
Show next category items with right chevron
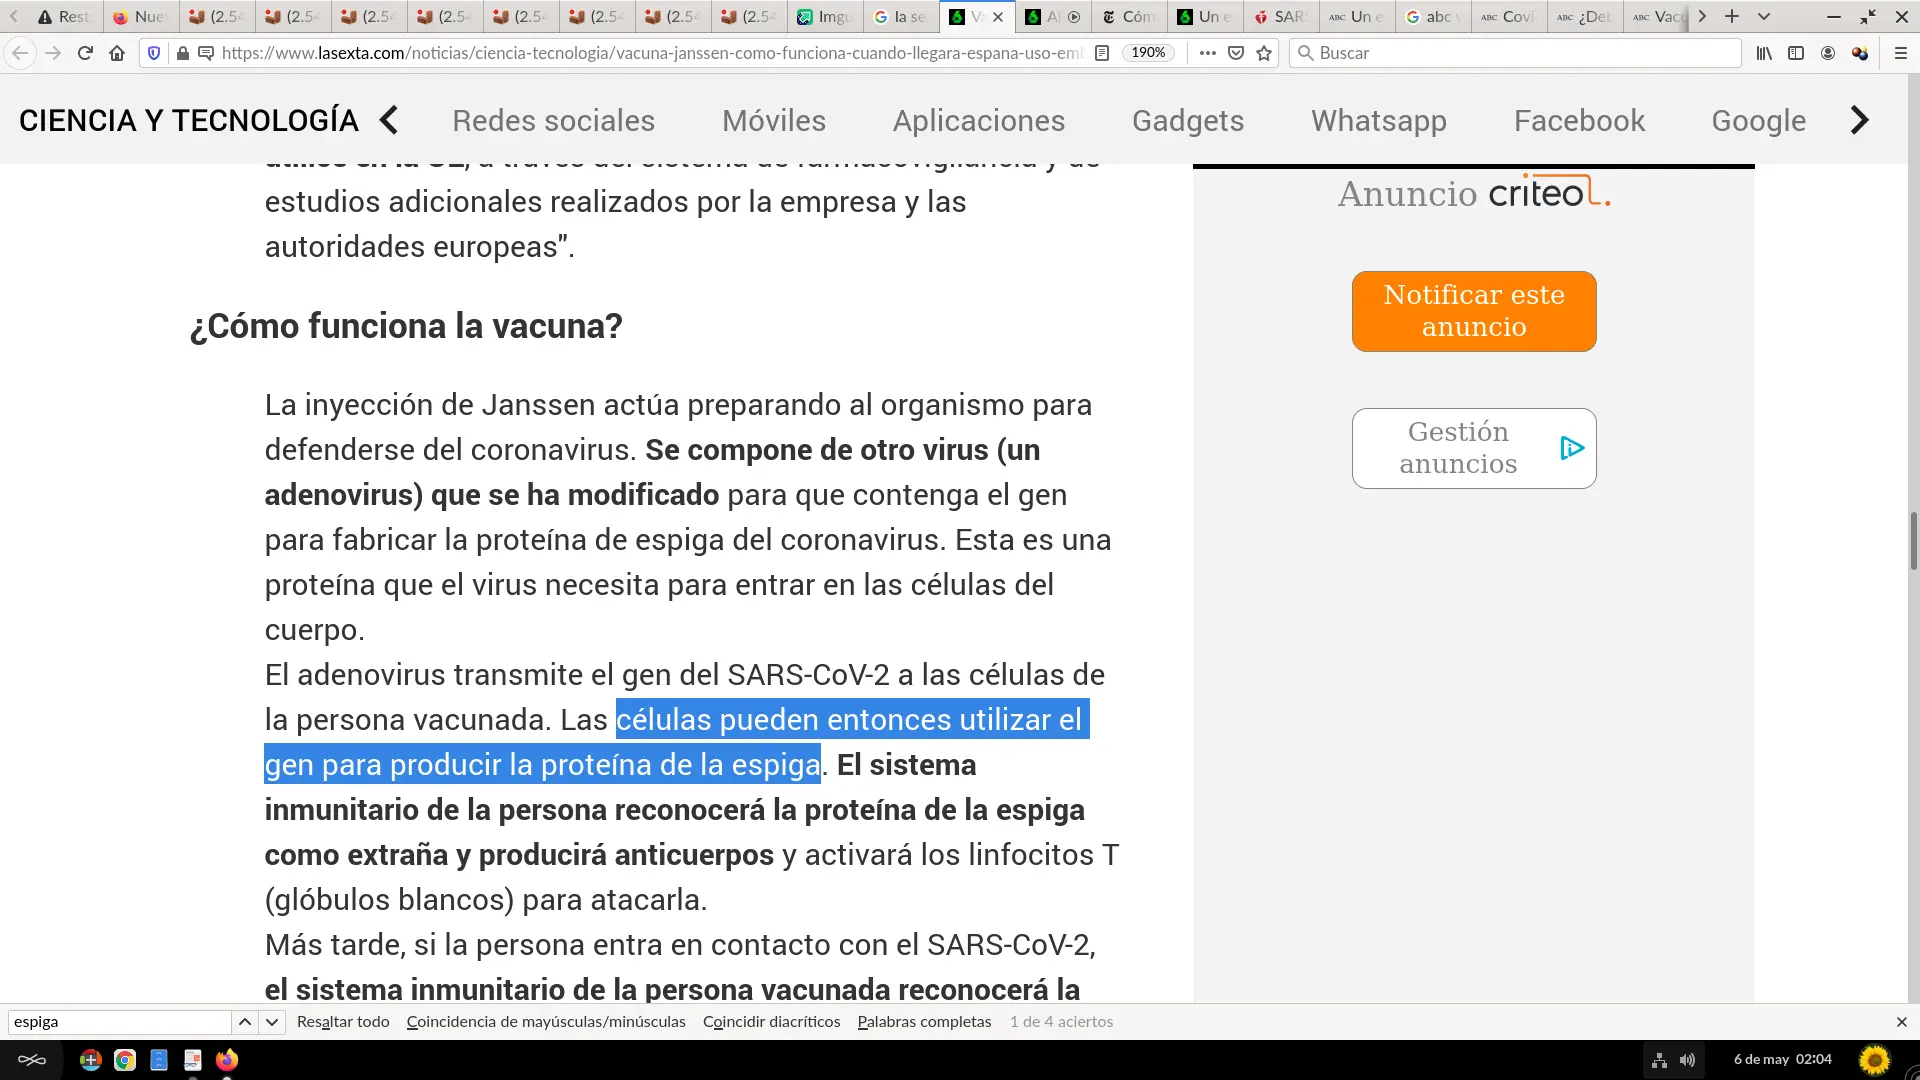click(x=1859, y=120)
